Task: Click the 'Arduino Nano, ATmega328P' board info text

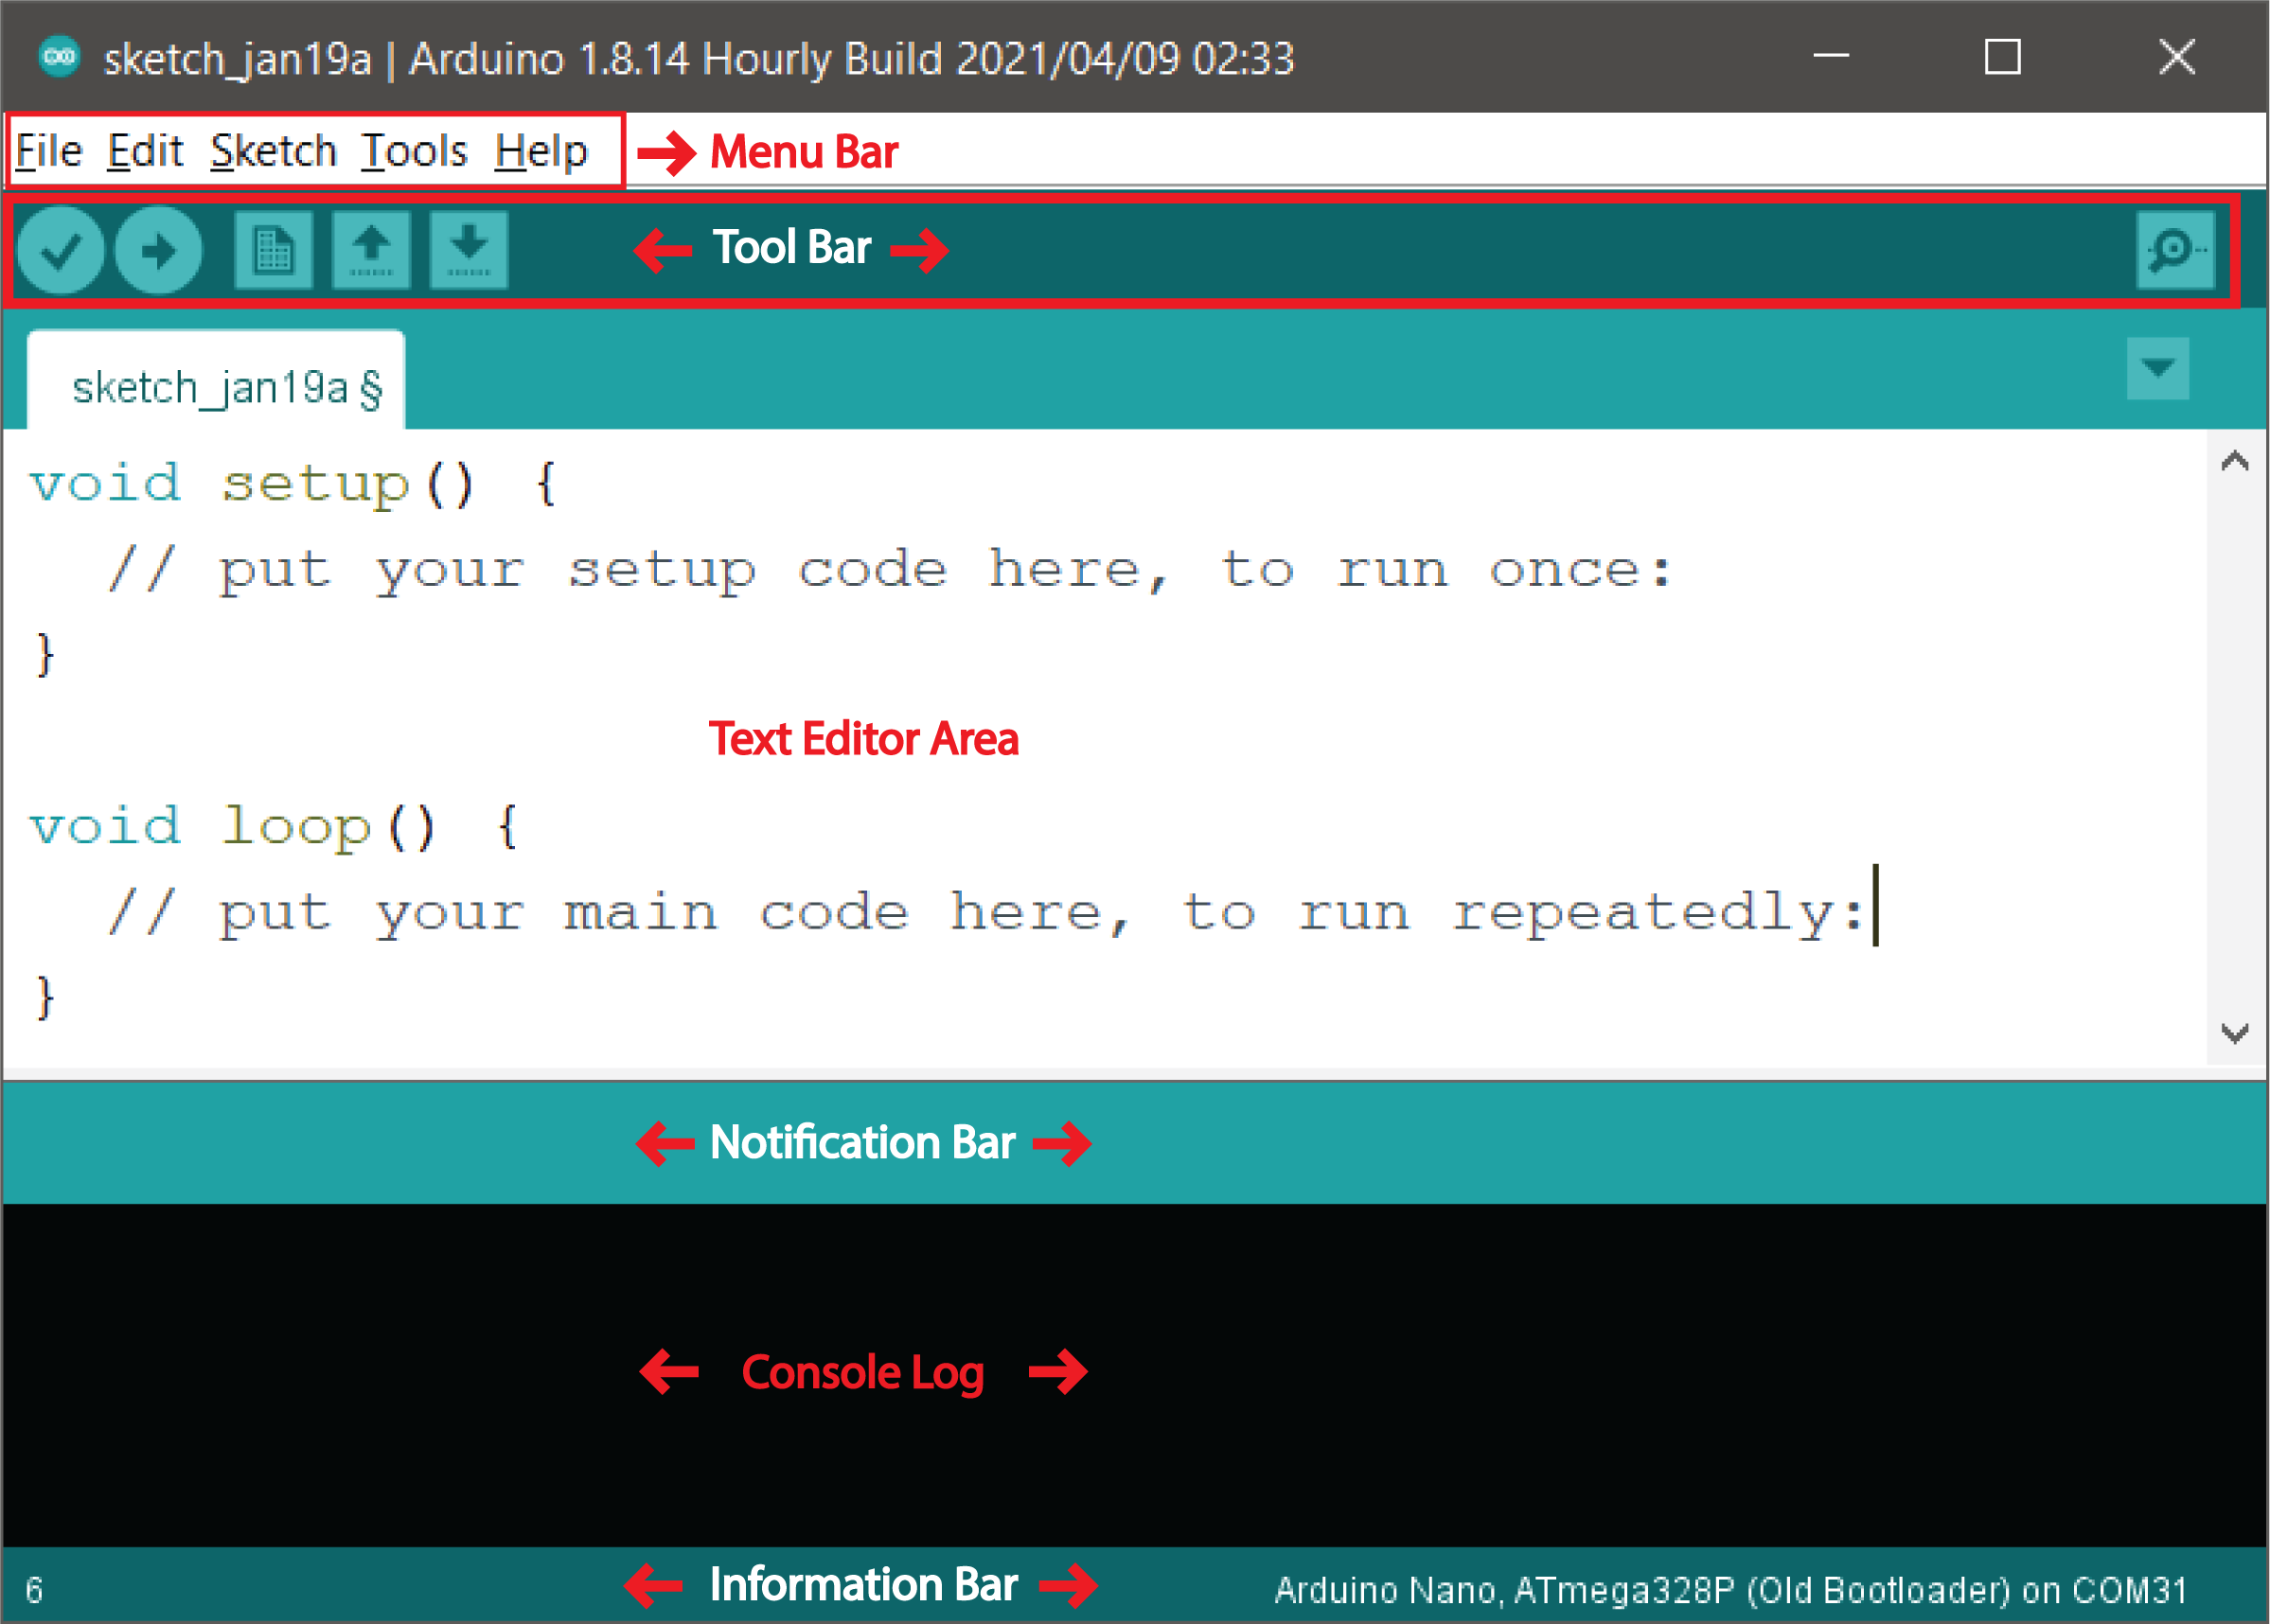Action: tap(1730, 1590)
